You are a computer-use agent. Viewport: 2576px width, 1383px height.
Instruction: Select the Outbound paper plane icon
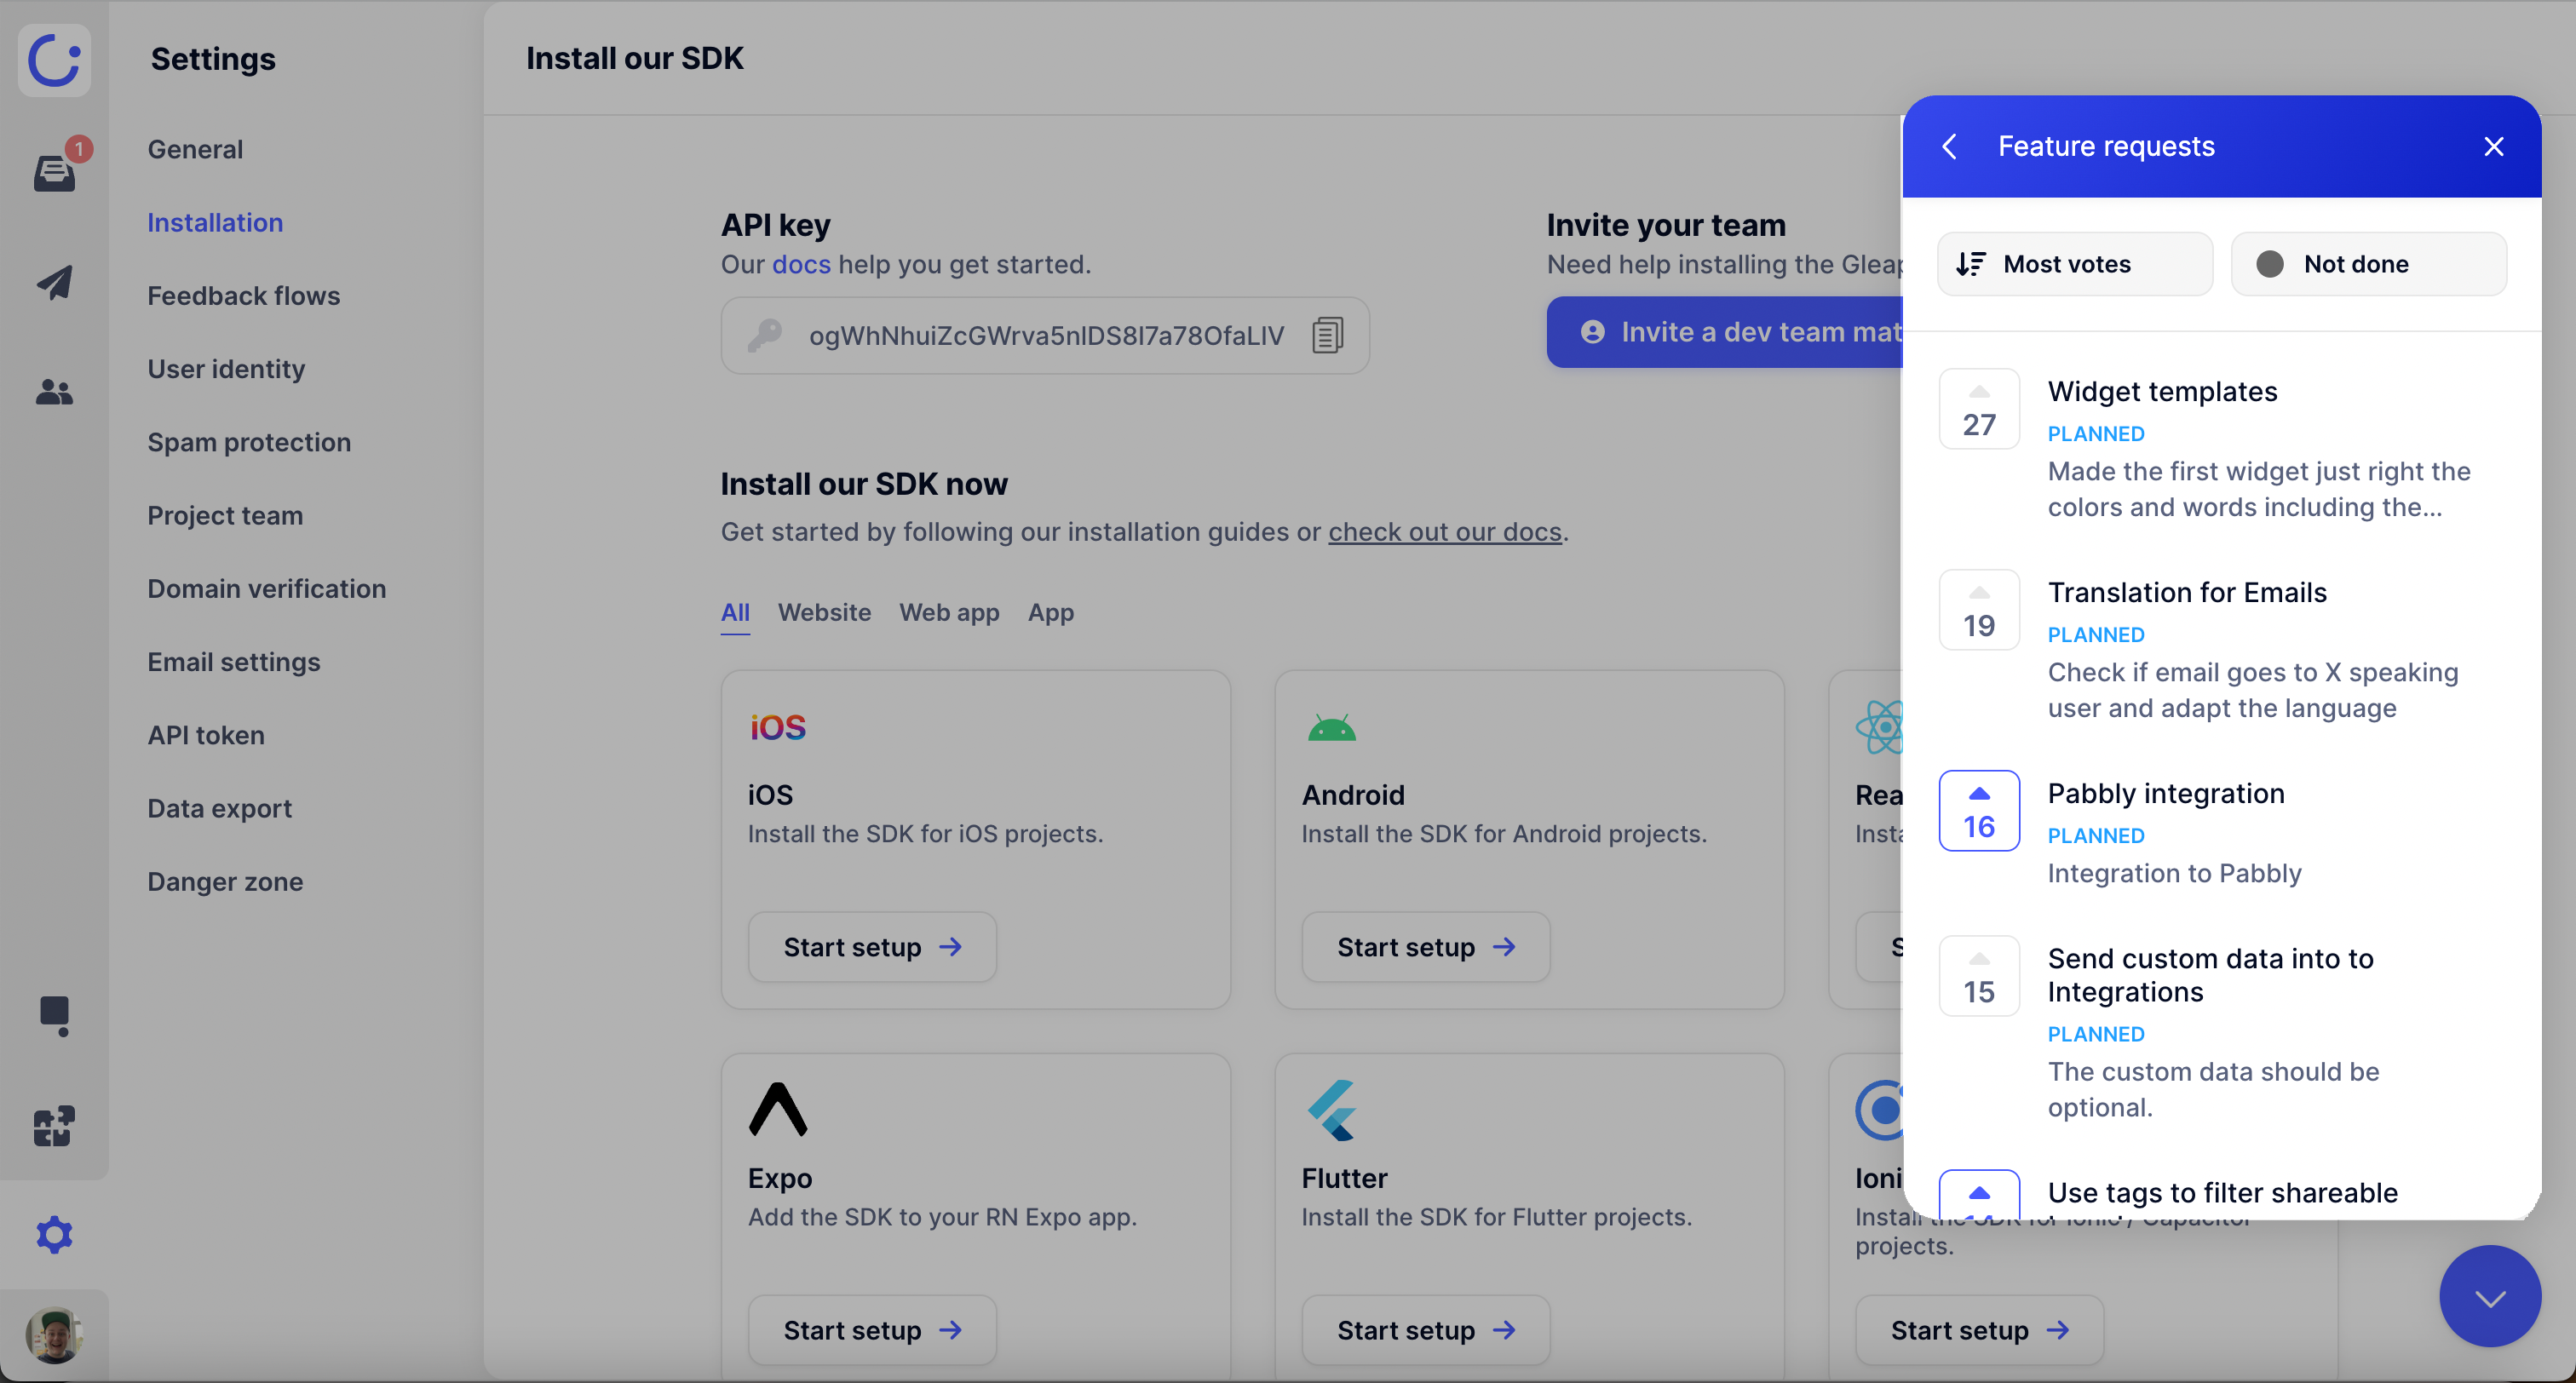pyautogui.click(x=53, y=282)
